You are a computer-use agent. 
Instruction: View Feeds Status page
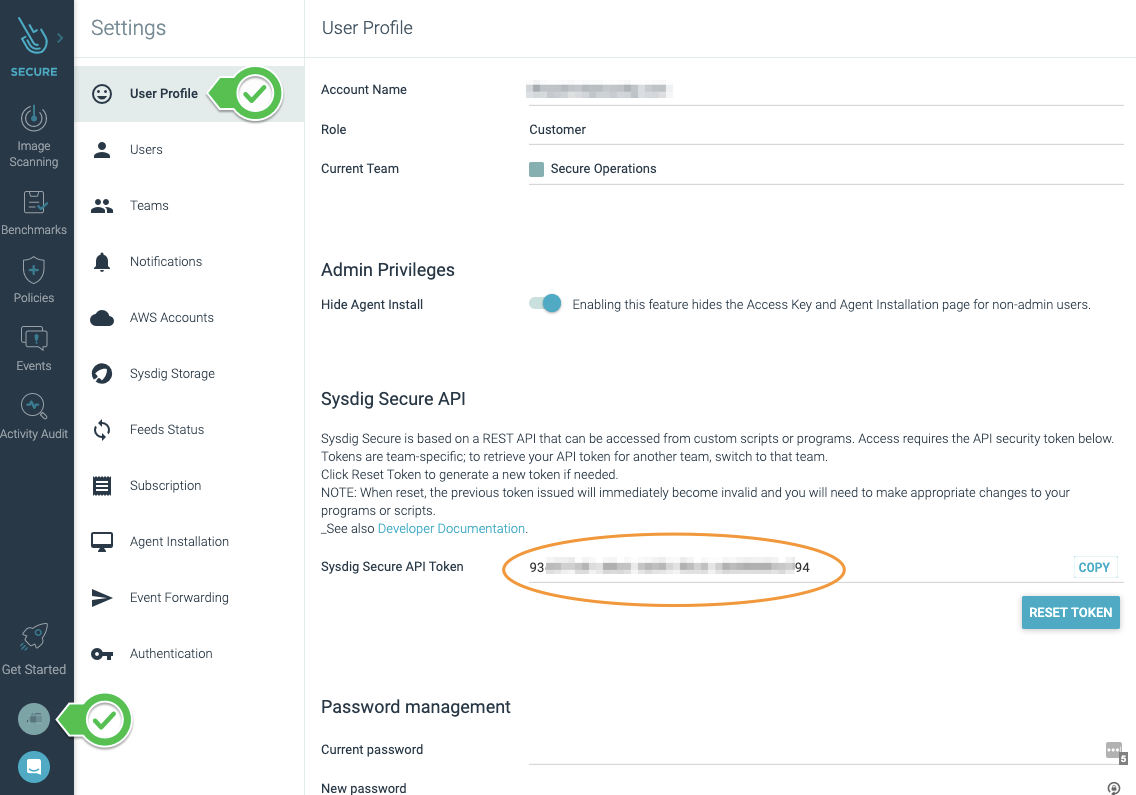click(x=188, y=430)
